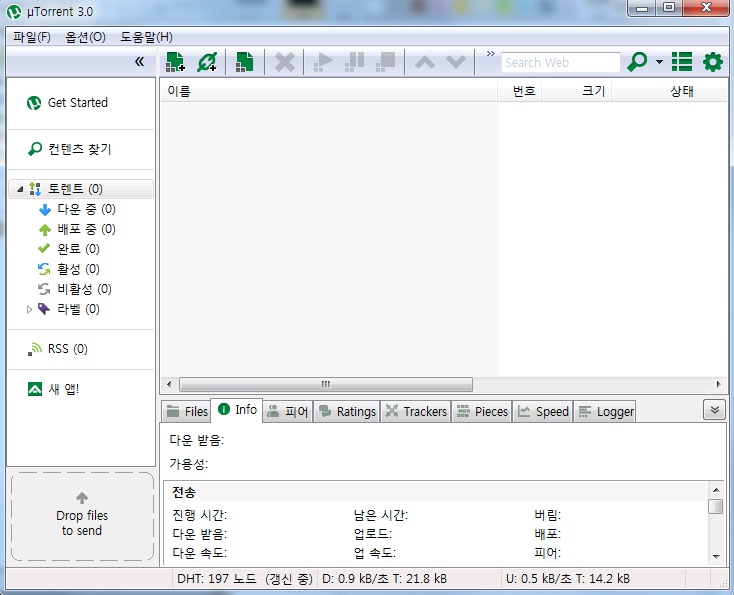
Task: Expand the toolbar overflow chevron
Action: point(491,53)
